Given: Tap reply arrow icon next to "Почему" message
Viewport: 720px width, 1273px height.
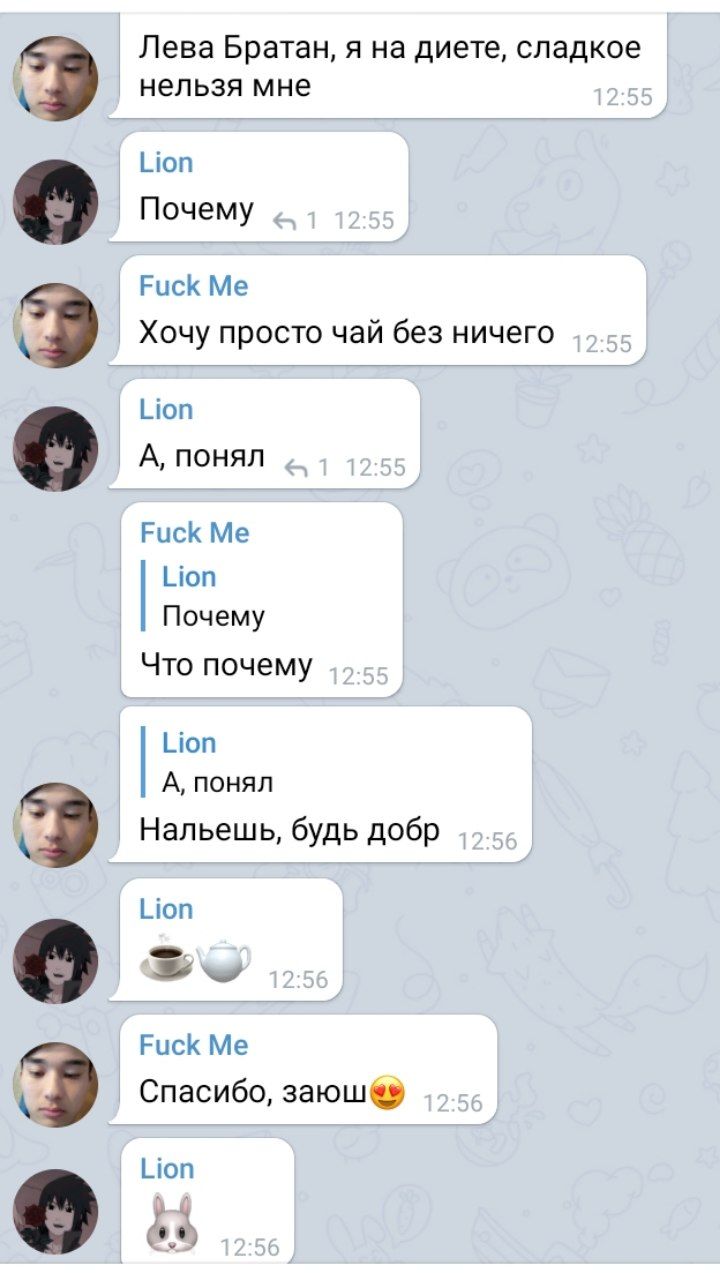Looking at the screenshot, I should tap(286, 220).
